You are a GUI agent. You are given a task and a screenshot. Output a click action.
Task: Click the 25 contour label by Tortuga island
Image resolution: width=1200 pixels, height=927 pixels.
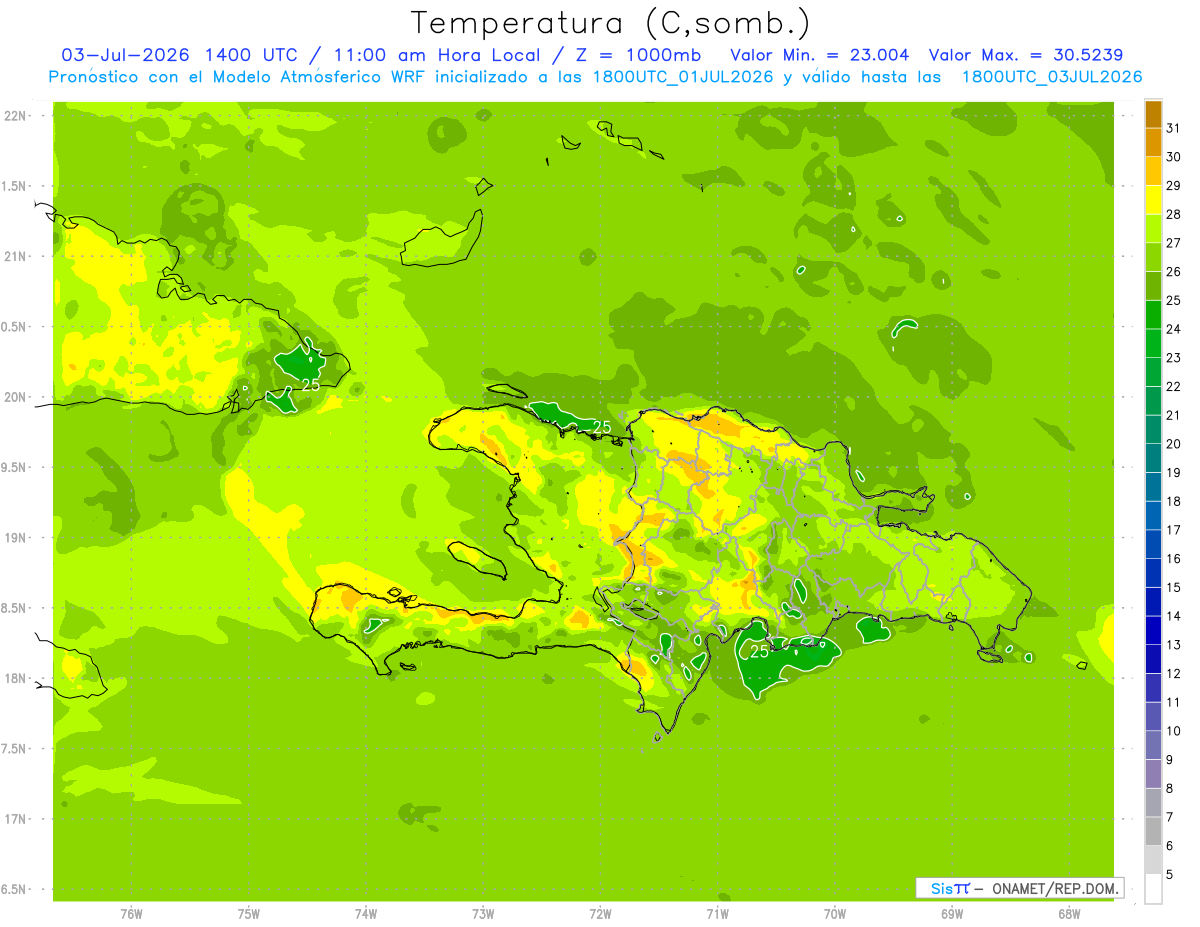602,427
